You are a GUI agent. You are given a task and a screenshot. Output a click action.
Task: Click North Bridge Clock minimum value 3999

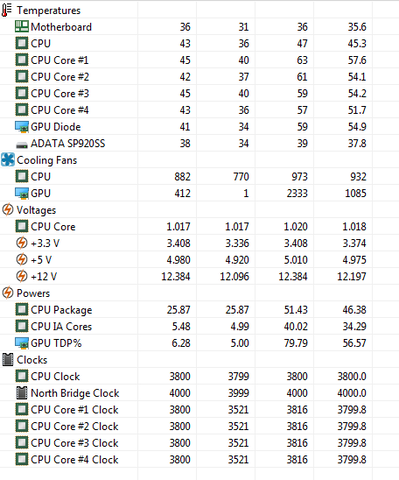pos(238,393)
